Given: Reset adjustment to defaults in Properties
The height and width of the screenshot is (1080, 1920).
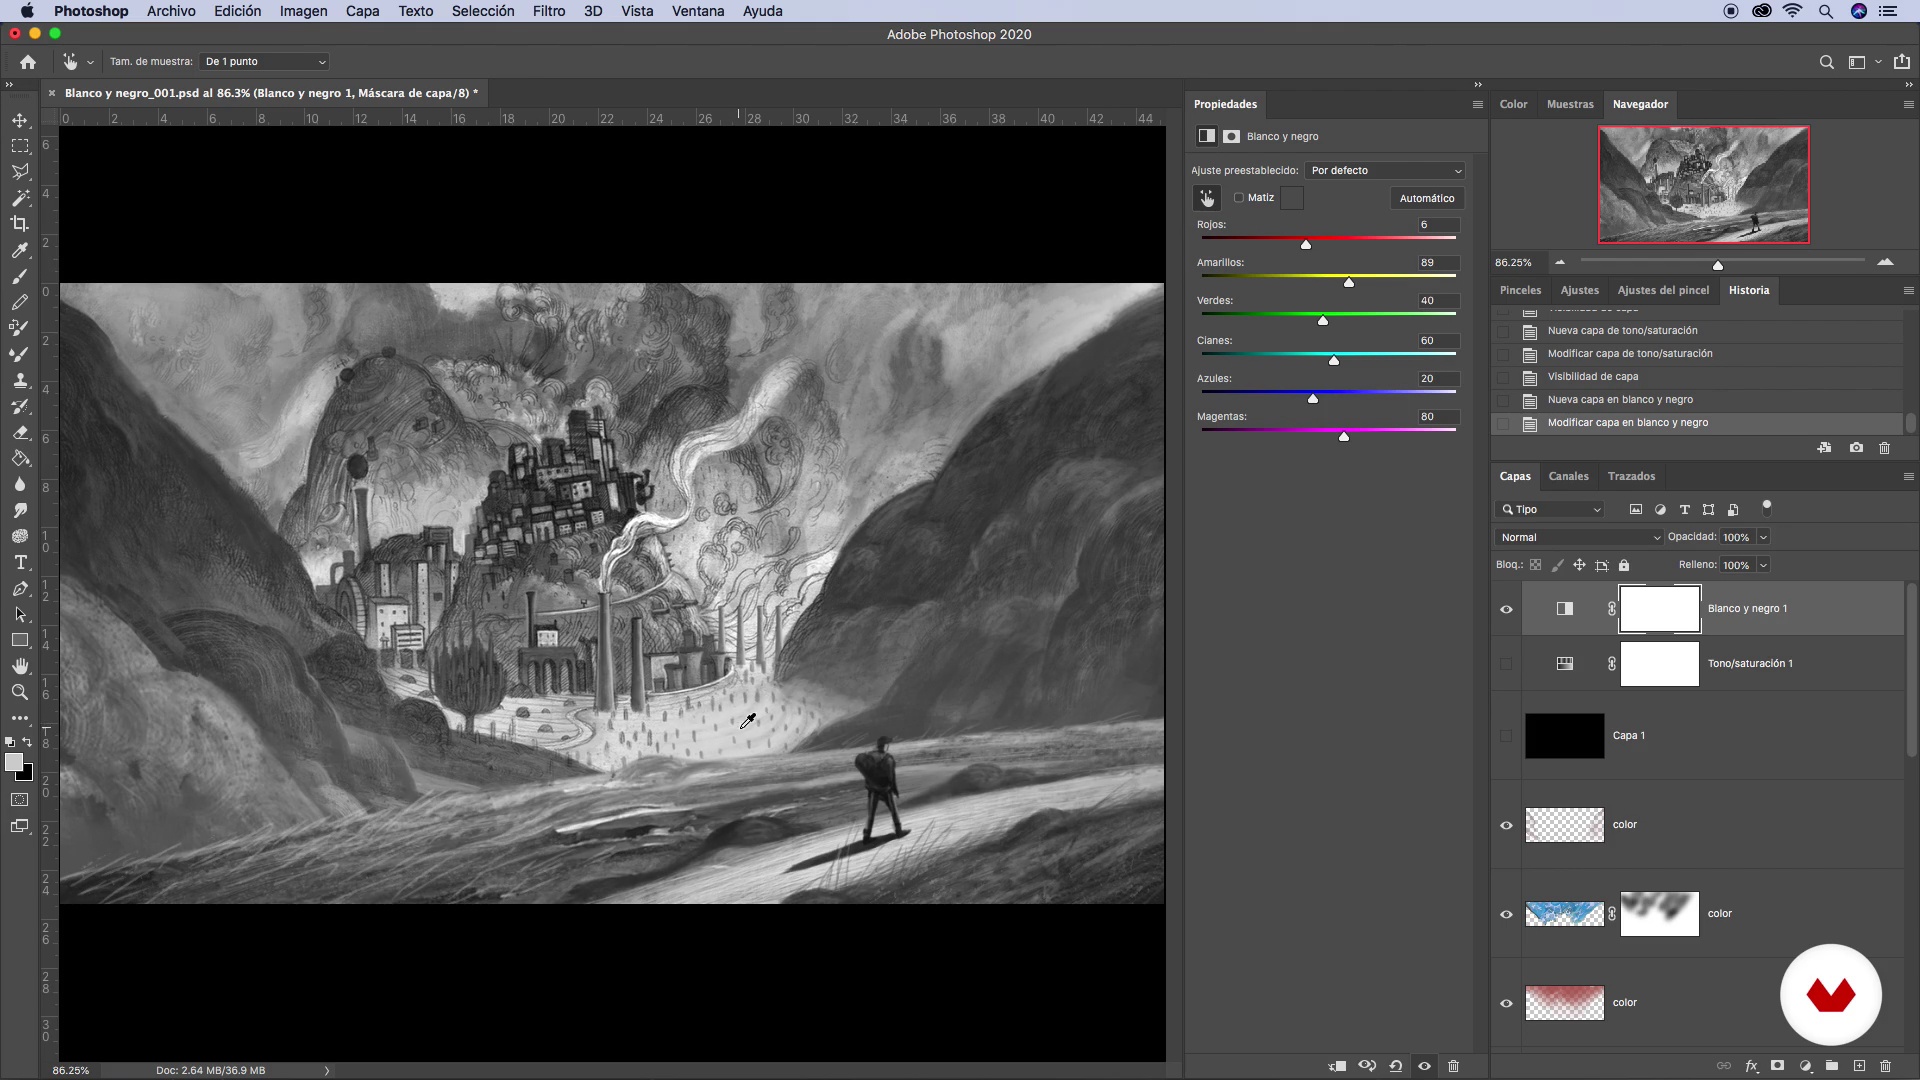Looking at the screenshot, I should point(1396,1066).
